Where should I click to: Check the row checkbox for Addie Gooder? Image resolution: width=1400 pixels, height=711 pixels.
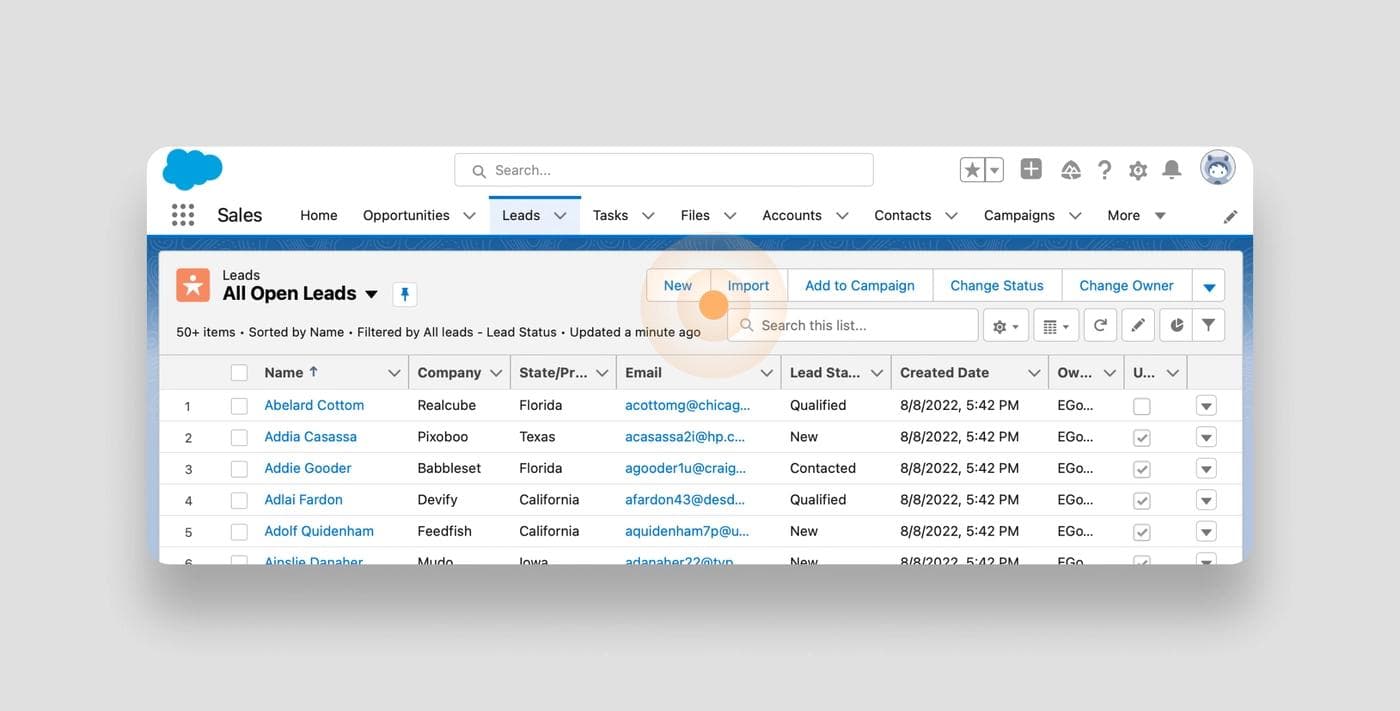coord(239,469)
